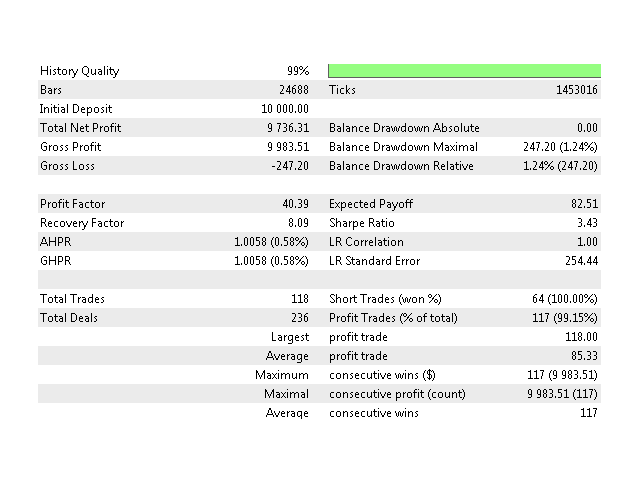Click the Short Trades (won %) label

[x=385, y=299]
